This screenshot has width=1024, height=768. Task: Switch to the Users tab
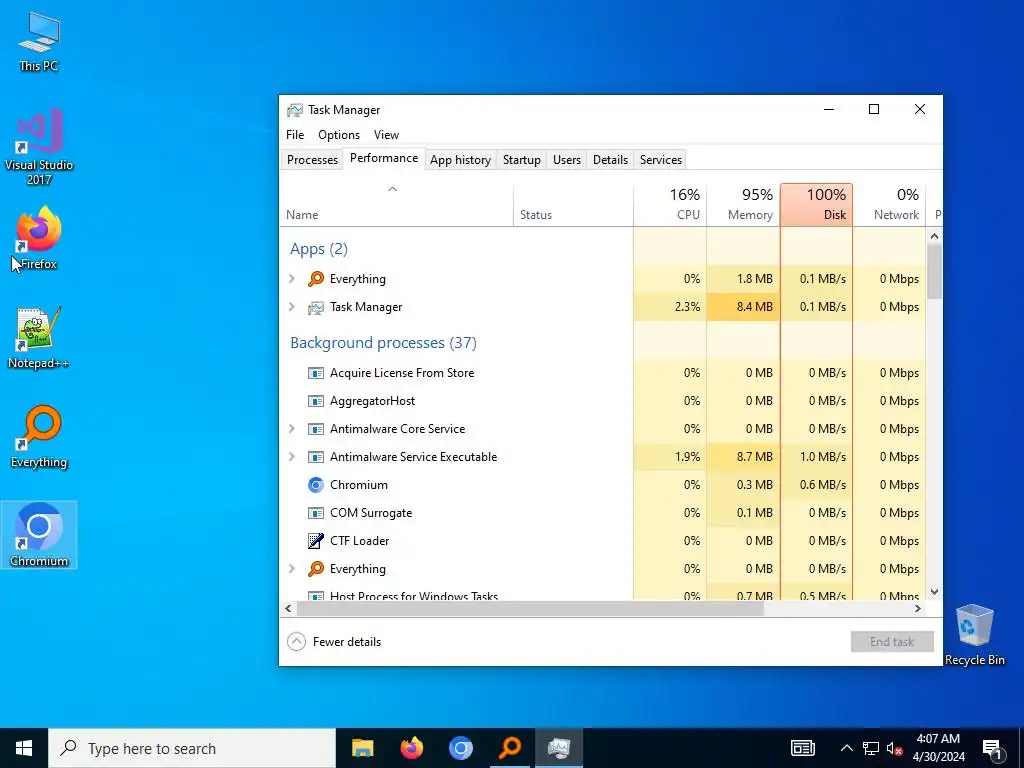point(567,160)
